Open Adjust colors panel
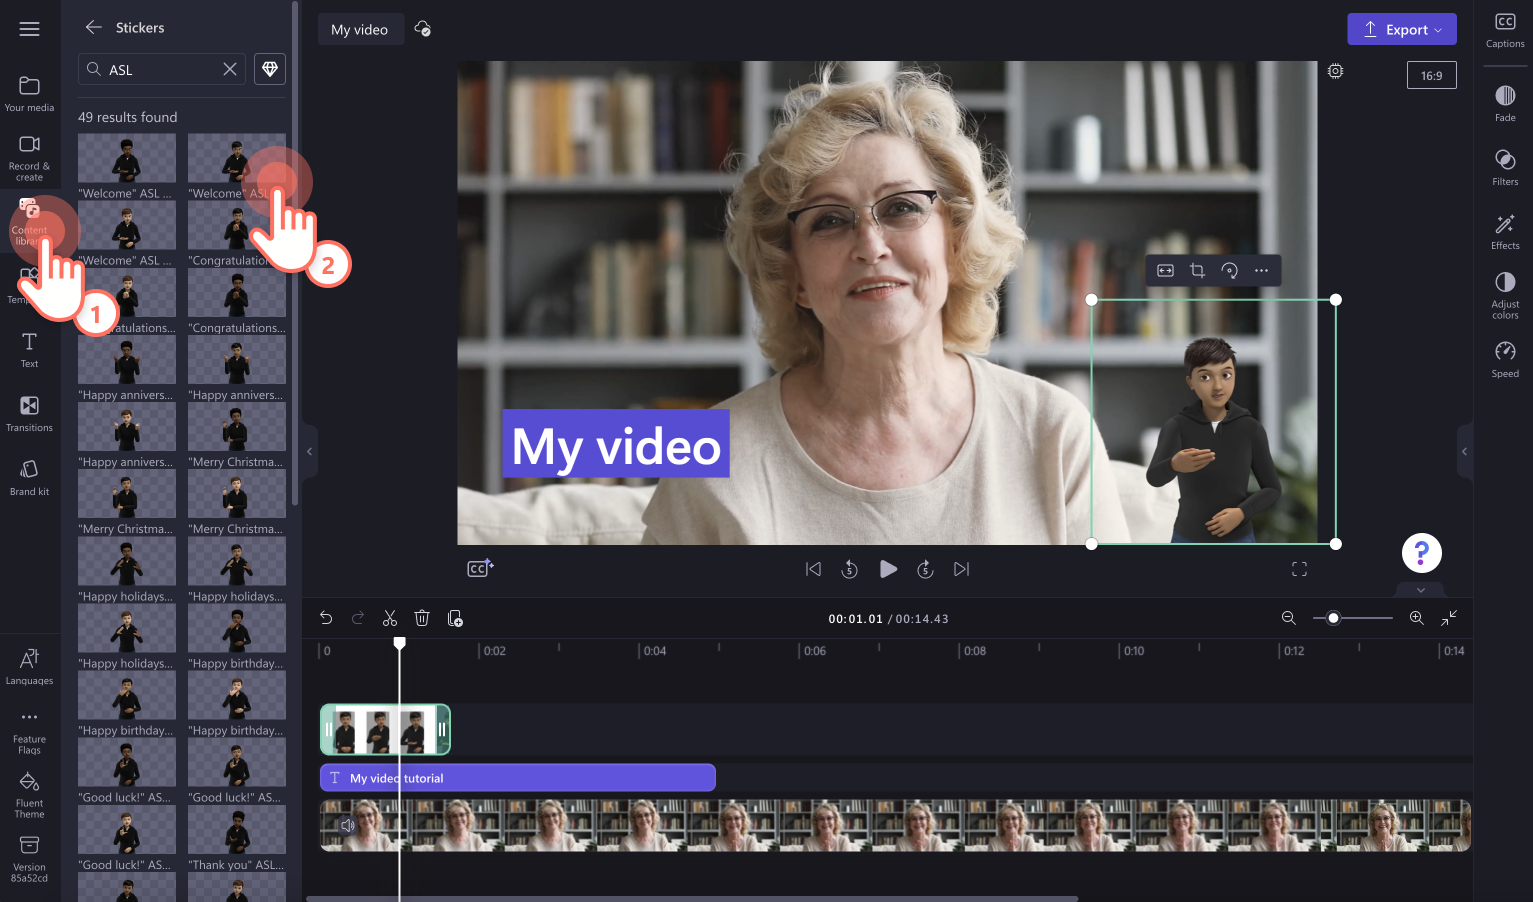 (1505, 295)
